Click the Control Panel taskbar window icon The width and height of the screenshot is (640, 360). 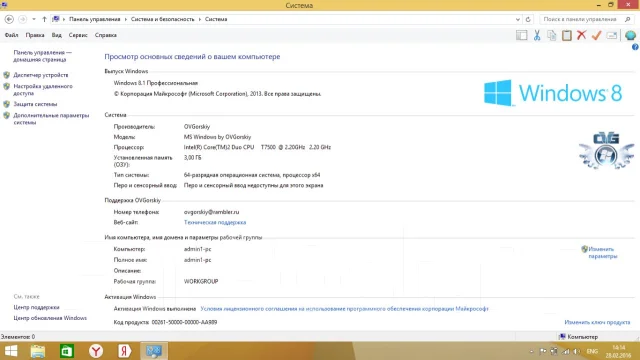pos(153,351)
